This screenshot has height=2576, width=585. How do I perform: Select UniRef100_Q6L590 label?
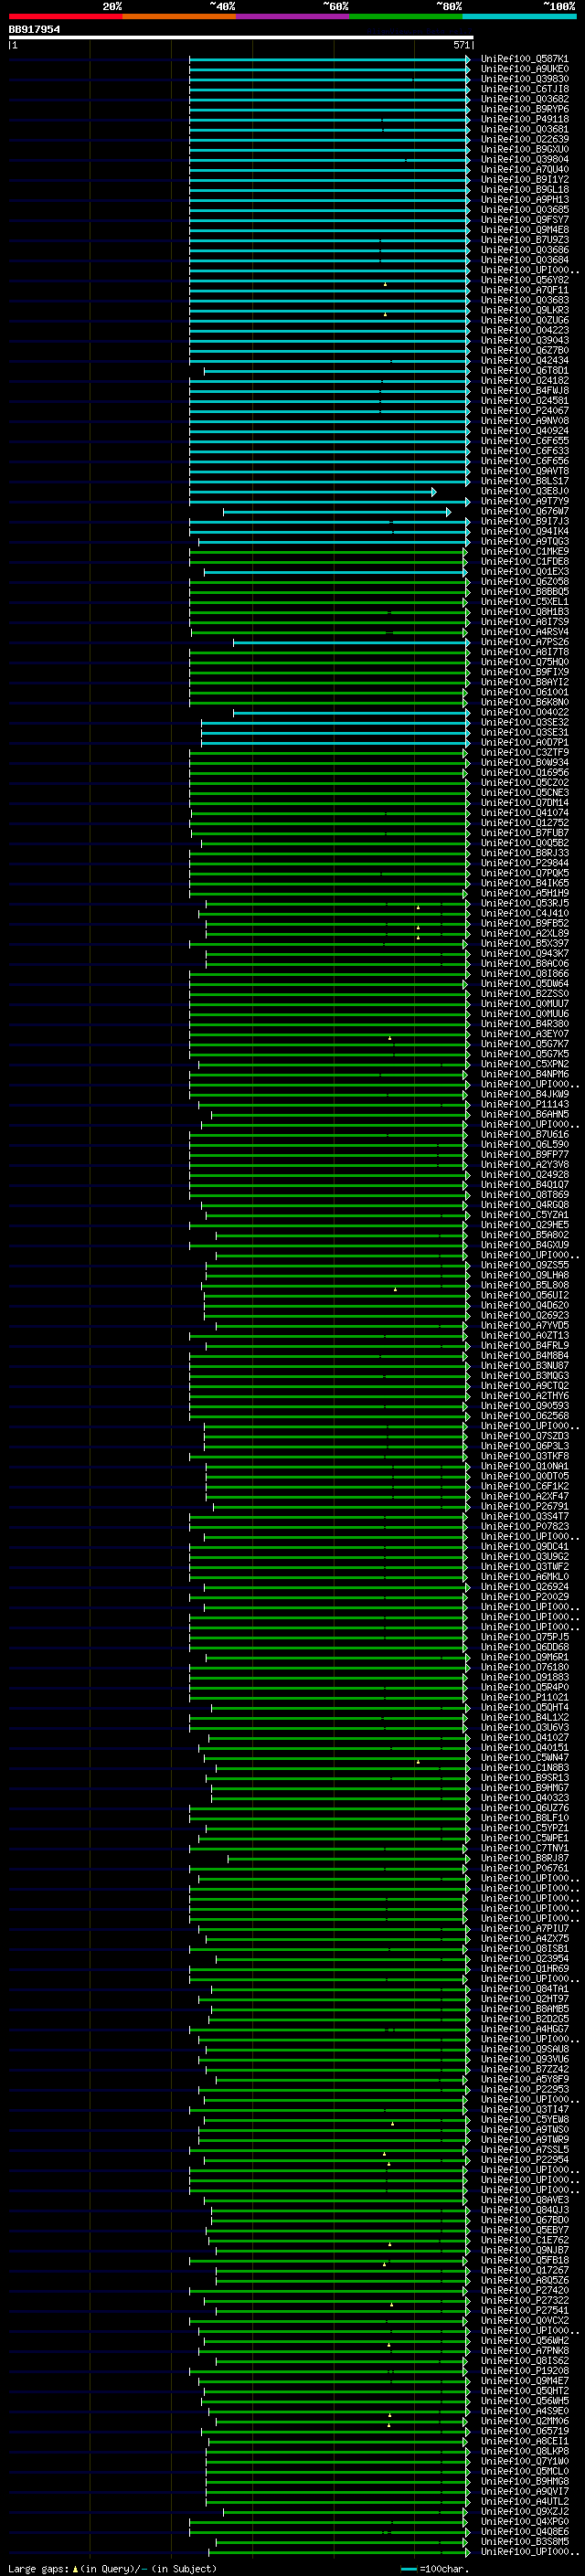point(524,1145)
